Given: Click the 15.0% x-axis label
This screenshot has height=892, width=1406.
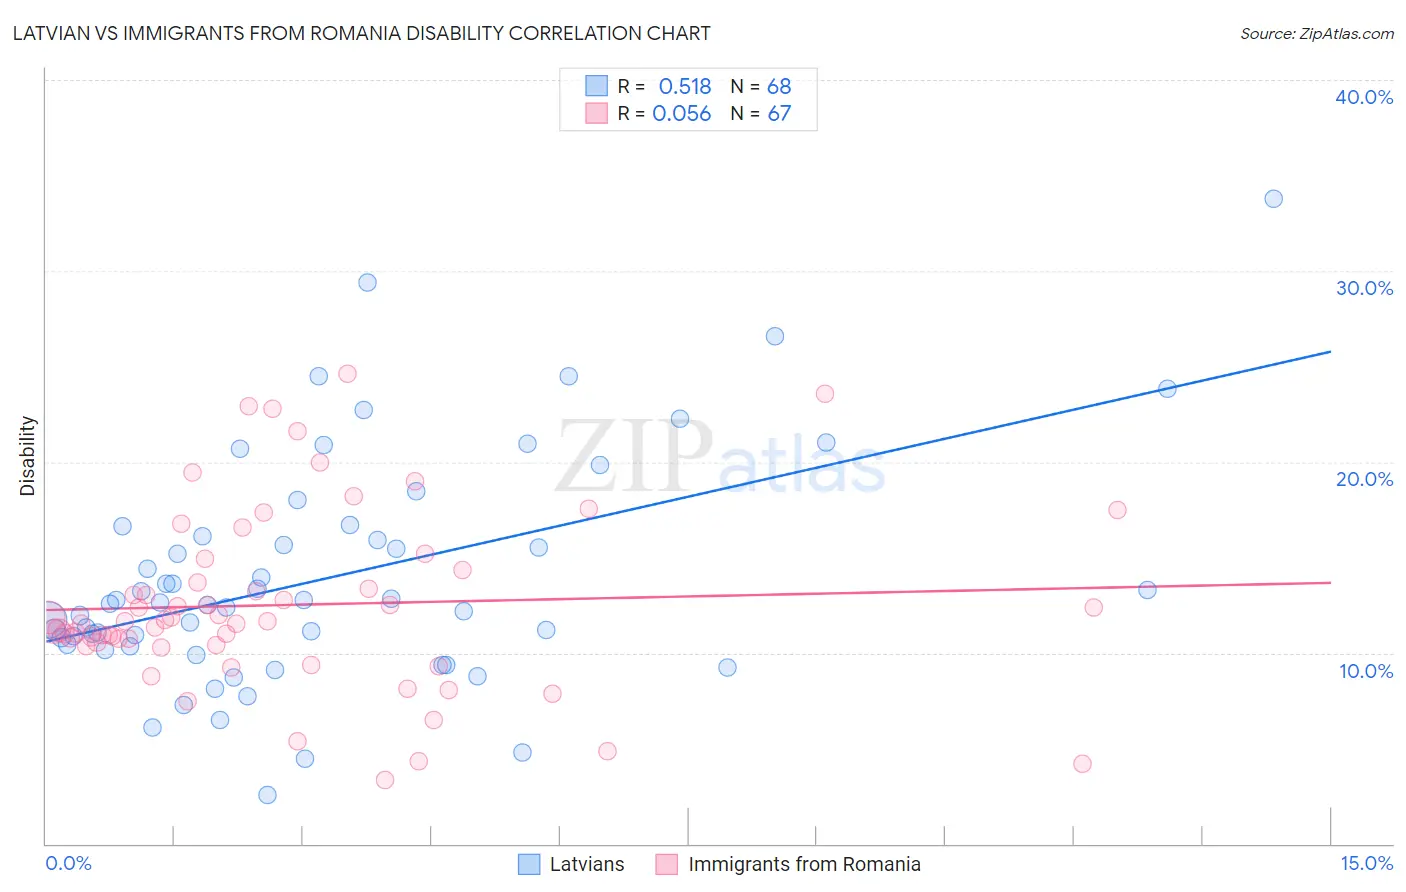Looking at the screenshot, I should point(1366,863).
